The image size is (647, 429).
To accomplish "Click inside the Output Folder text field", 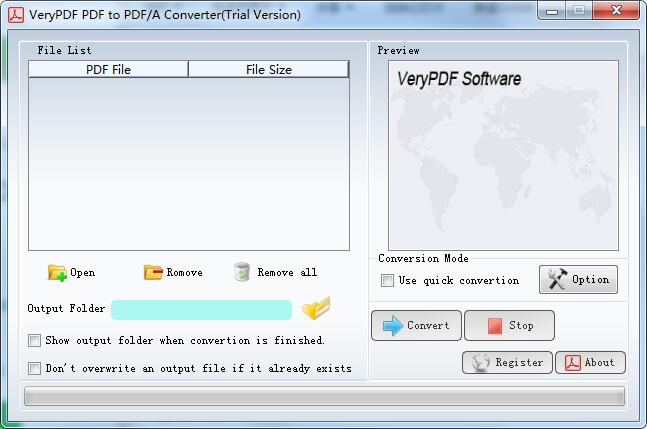I will pos(201,310).
